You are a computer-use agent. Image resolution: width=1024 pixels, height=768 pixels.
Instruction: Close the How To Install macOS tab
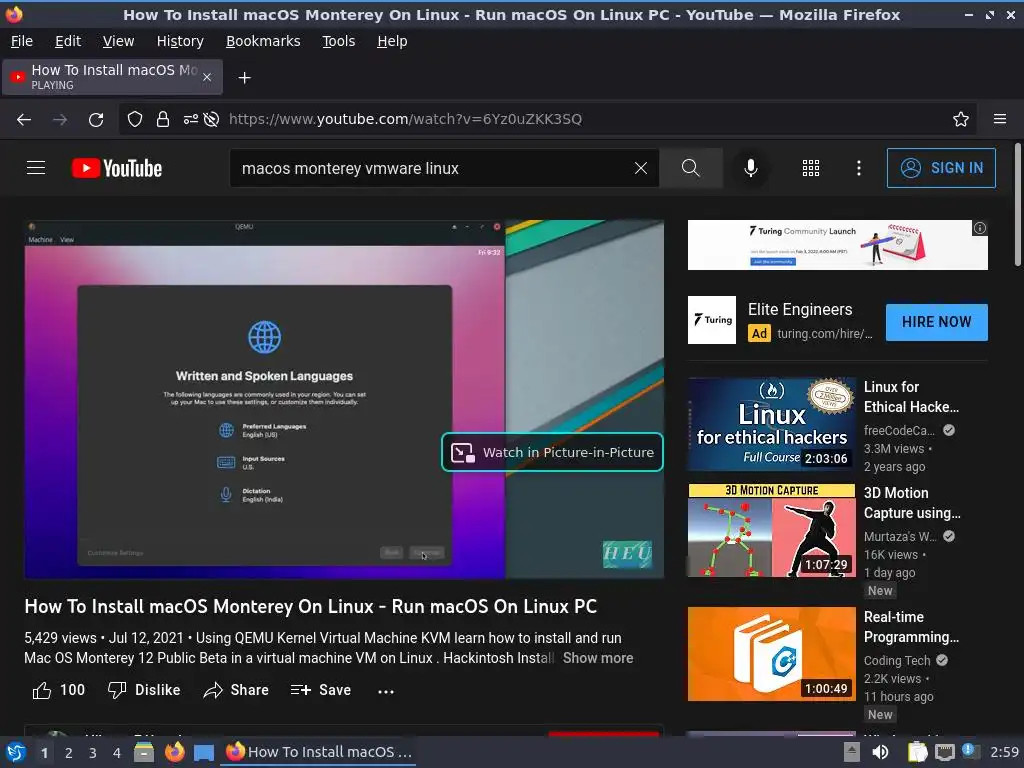207,77
